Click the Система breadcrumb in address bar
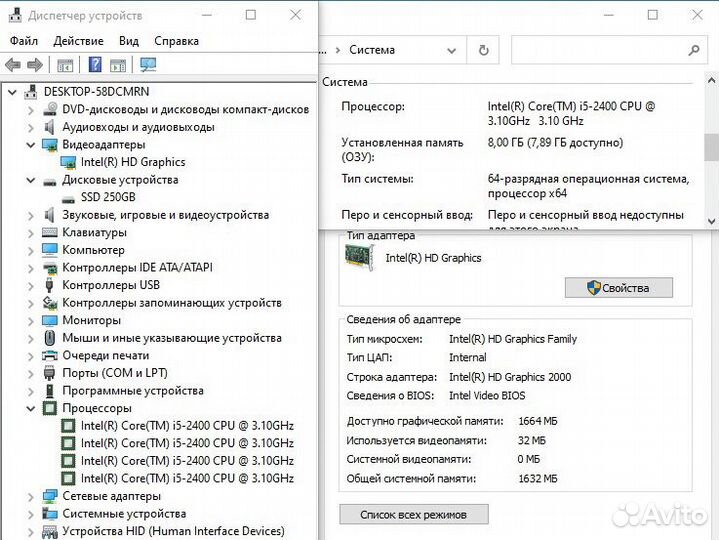This screenshot has height=540, width=719. pyautogui.click(x=372, y=50)
